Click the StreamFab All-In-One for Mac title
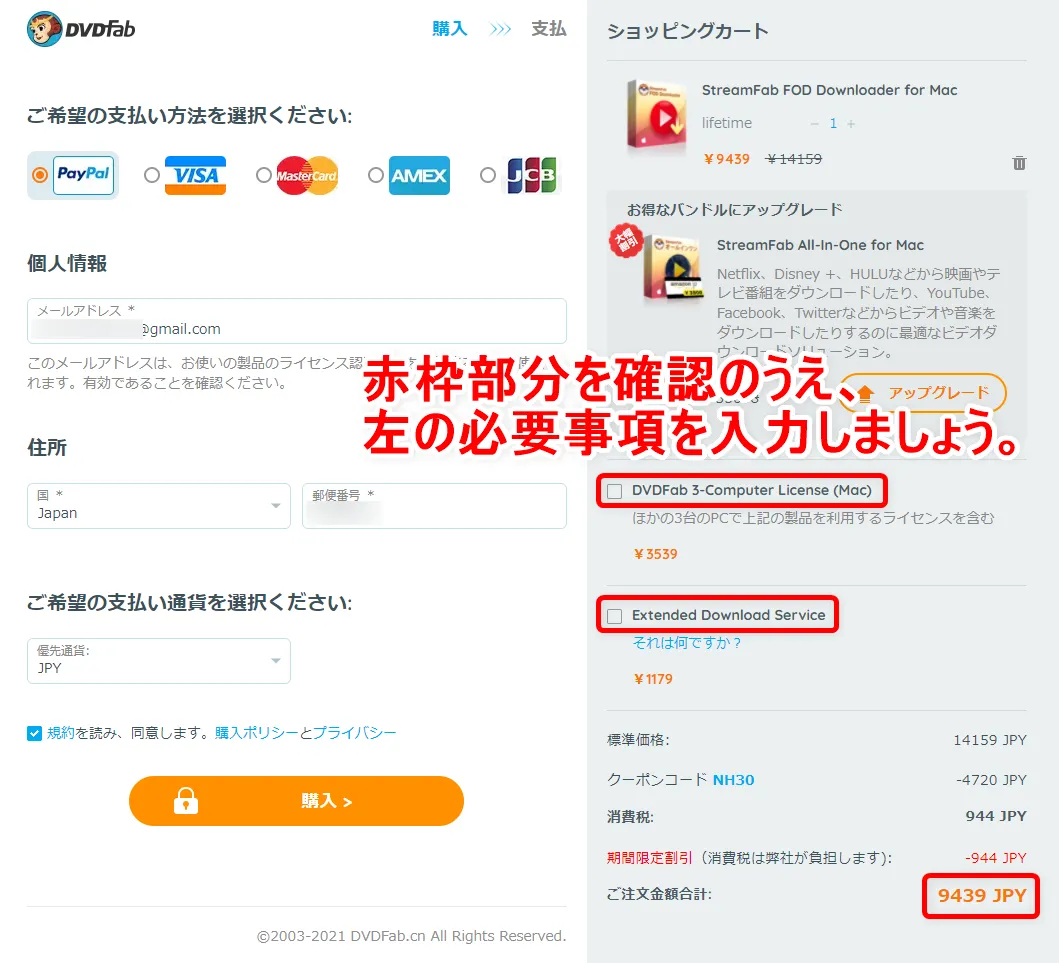Screen dimensions: 1059x963 click(820, 245)
